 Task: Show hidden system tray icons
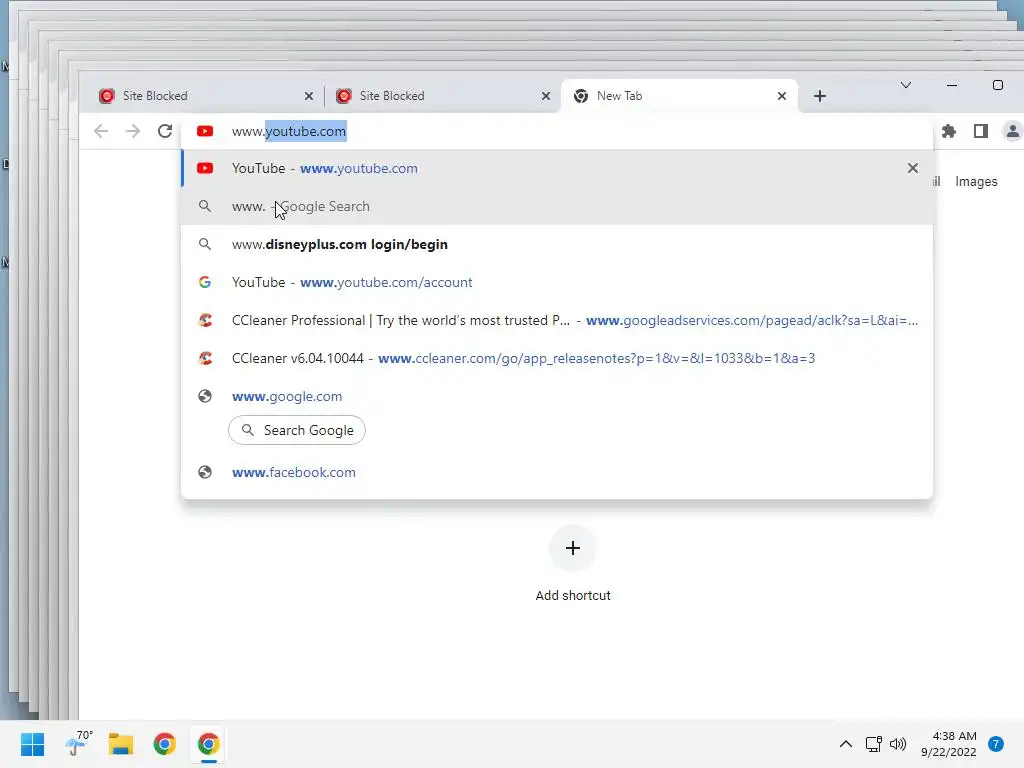tap(845, 744)
